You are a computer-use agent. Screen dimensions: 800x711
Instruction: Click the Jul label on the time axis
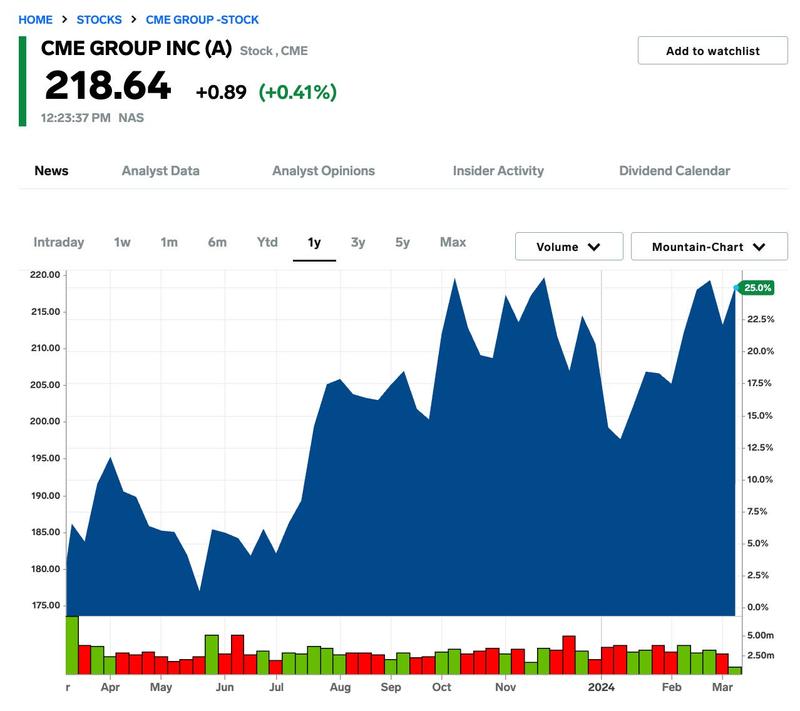pos(276,687)
